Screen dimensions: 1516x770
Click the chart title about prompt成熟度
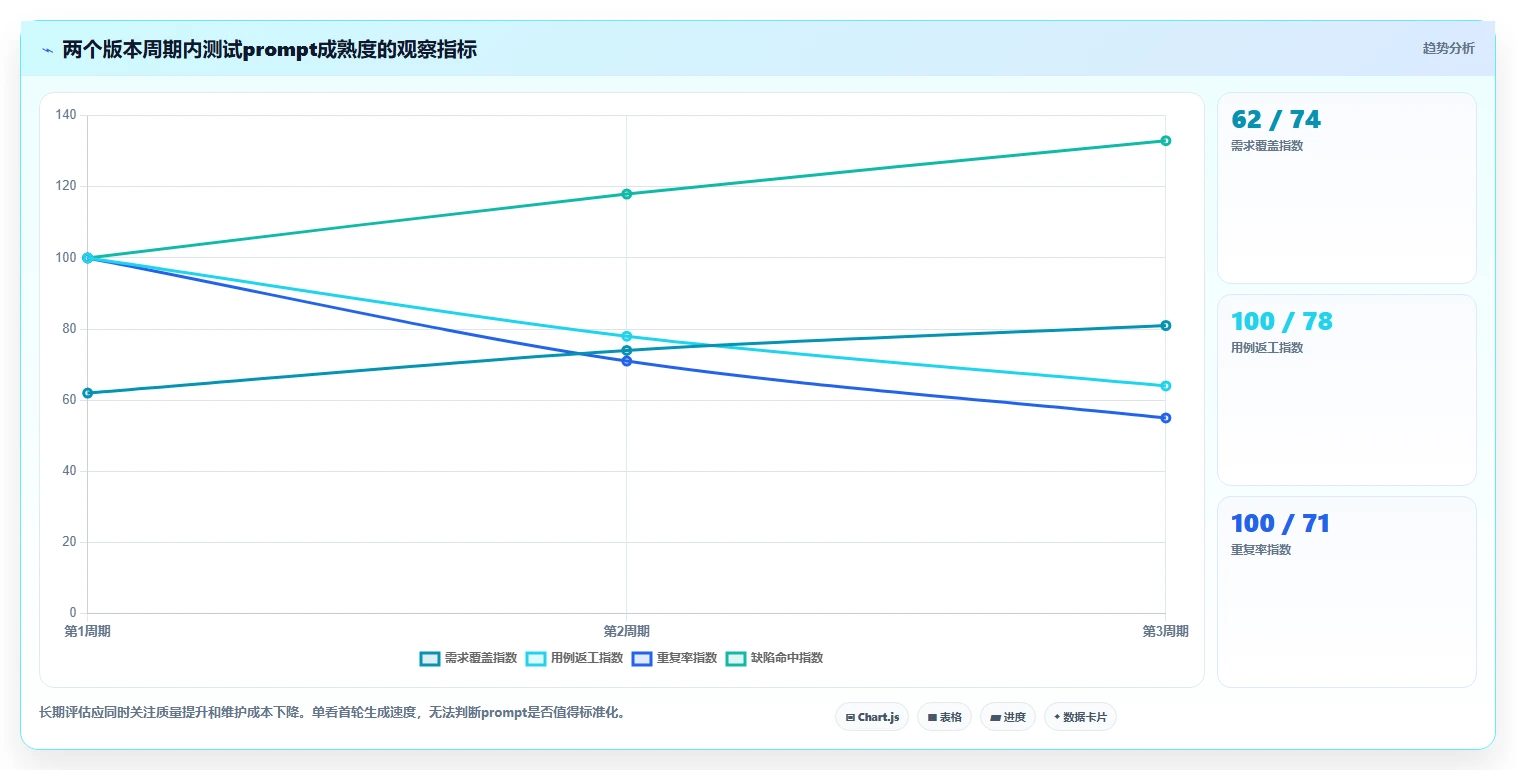[x=270, y=49]
